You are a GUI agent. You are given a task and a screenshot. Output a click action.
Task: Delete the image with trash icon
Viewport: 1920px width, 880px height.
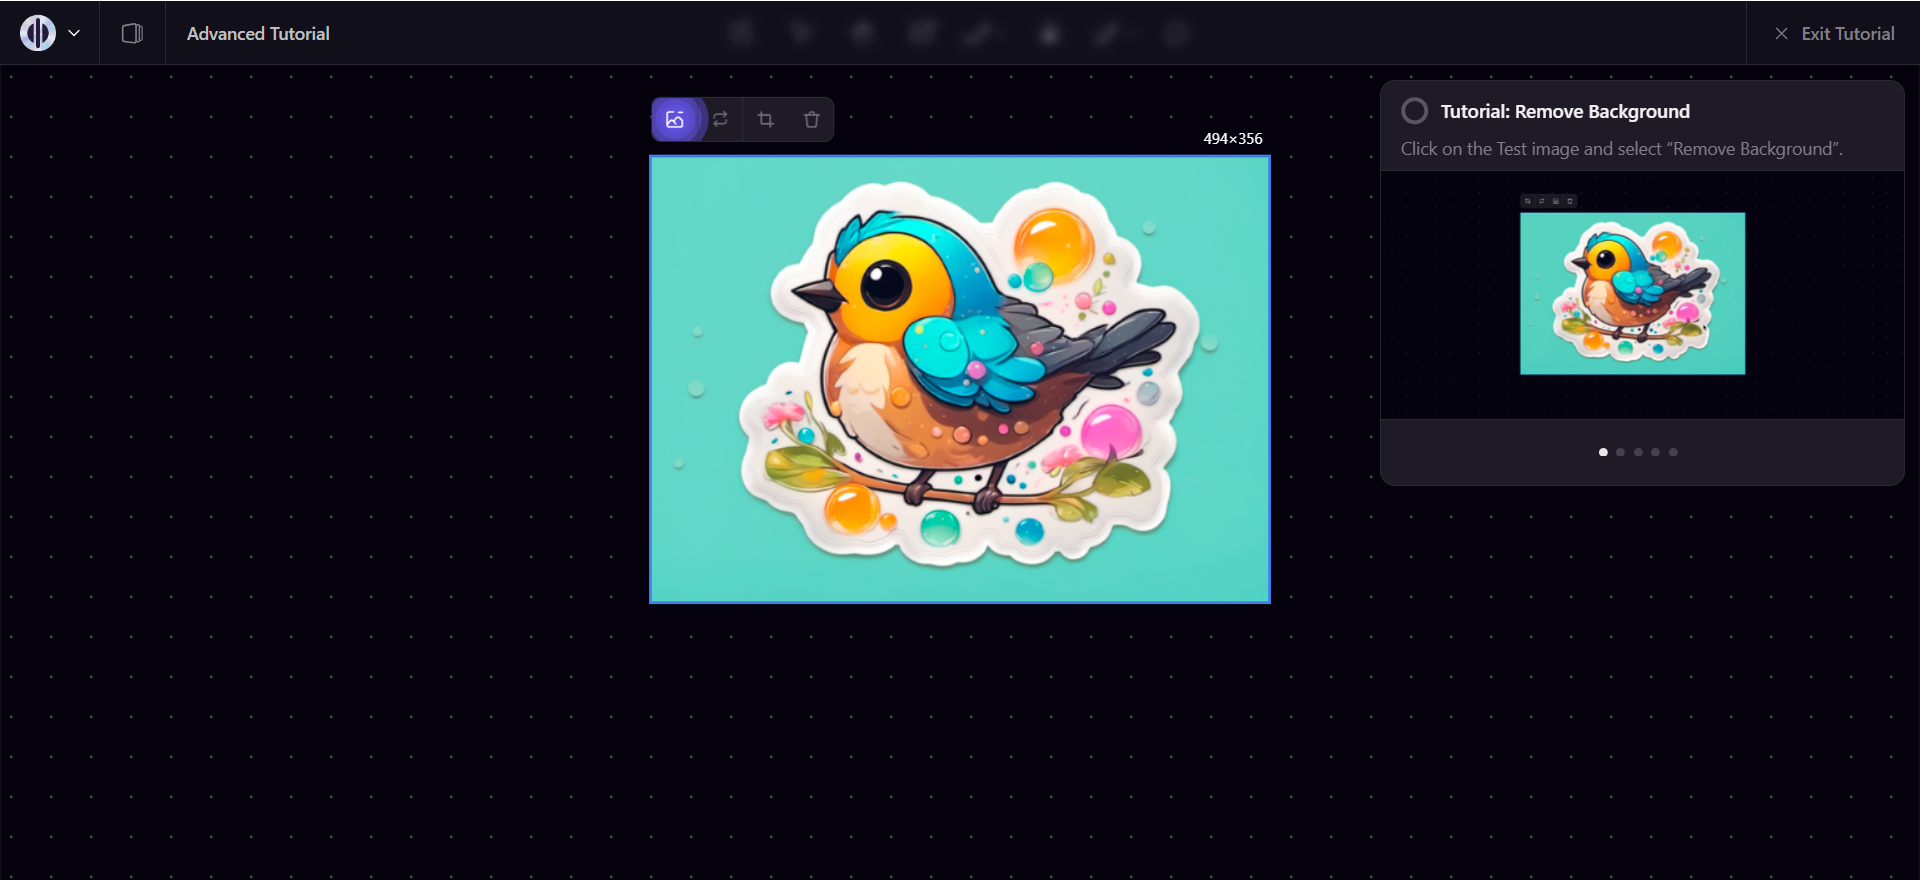point(811,120)
